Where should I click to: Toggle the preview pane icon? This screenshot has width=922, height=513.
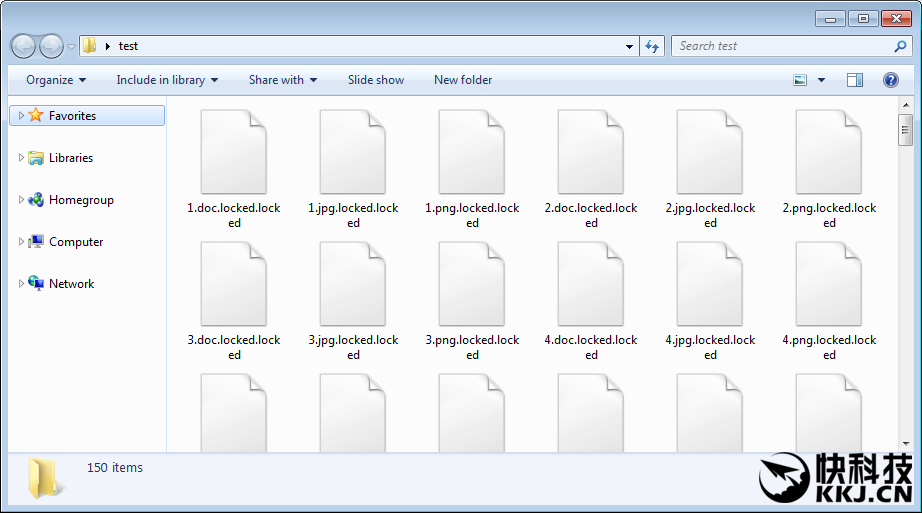(x=855, y=80)
